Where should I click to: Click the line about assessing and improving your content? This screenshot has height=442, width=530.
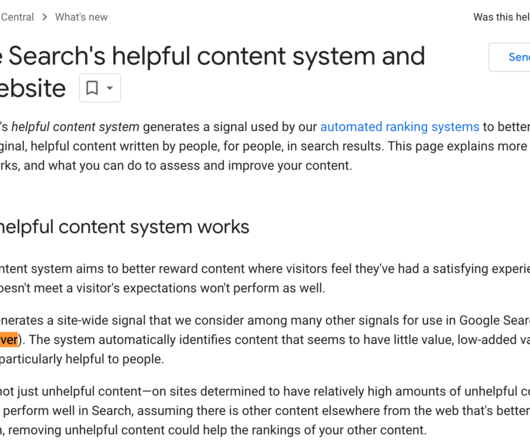[176, 166]
